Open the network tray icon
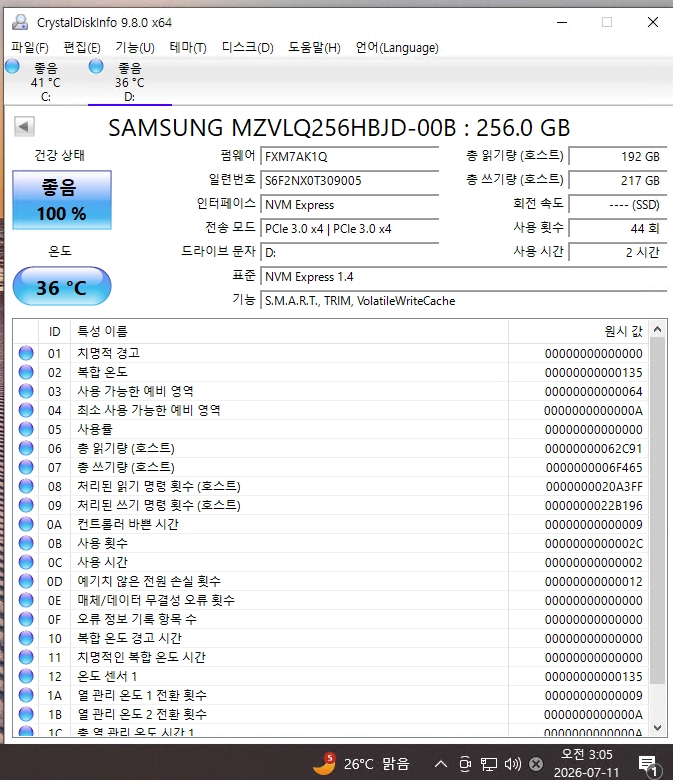 tap(488, 764)
